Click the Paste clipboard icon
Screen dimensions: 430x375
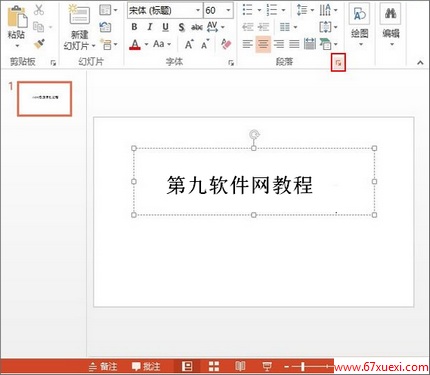tap(17, 17)
